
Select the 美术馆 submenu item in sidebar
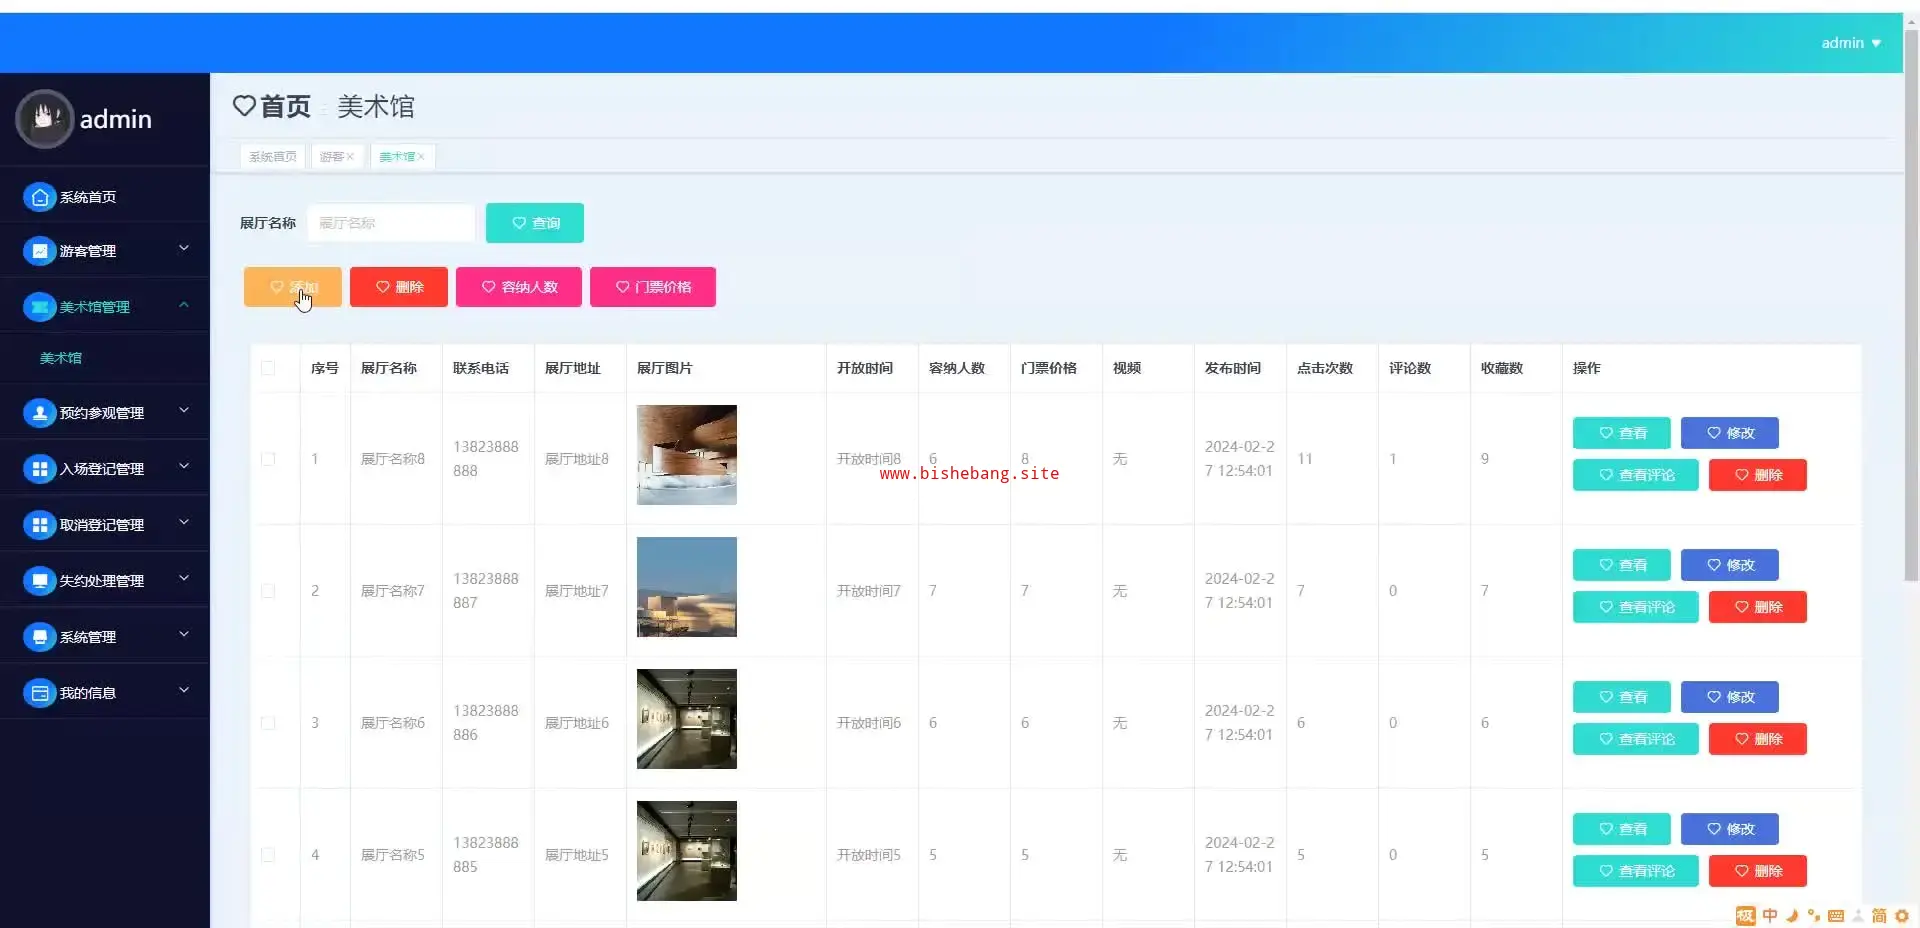tap(61, 358)
